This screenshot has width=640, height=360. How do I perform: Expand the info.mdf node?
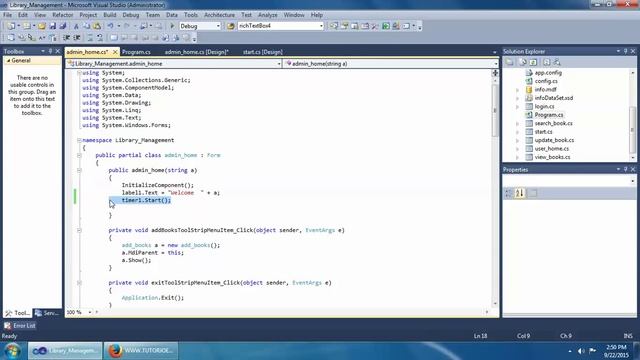pos(518,90)
